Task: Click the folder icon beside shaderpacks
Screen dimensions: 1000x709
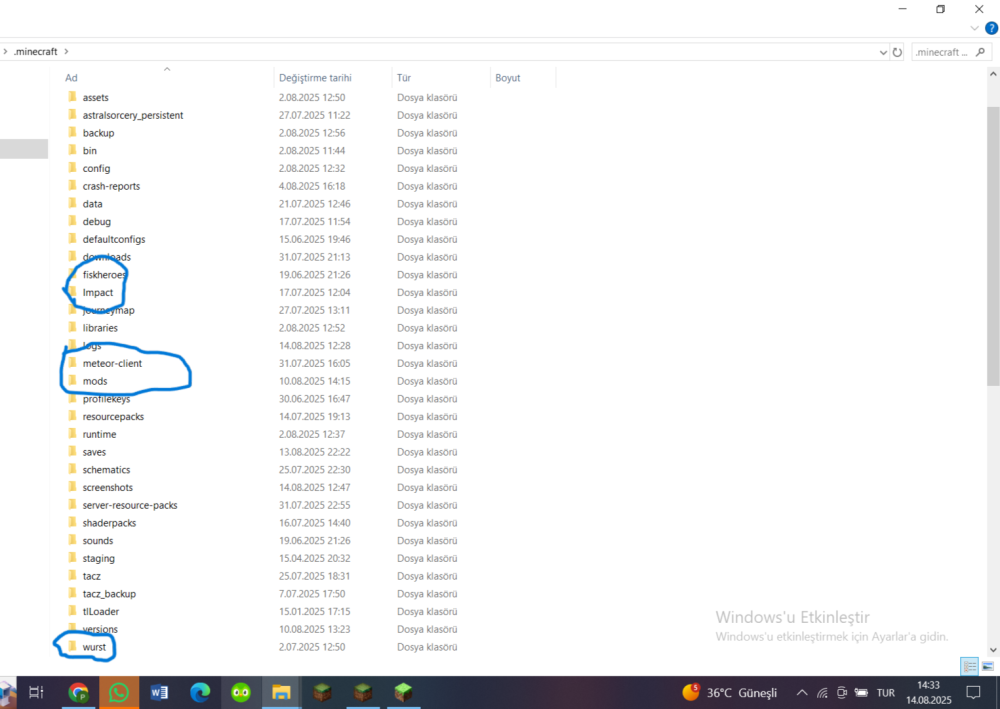Action: [72, 523]
